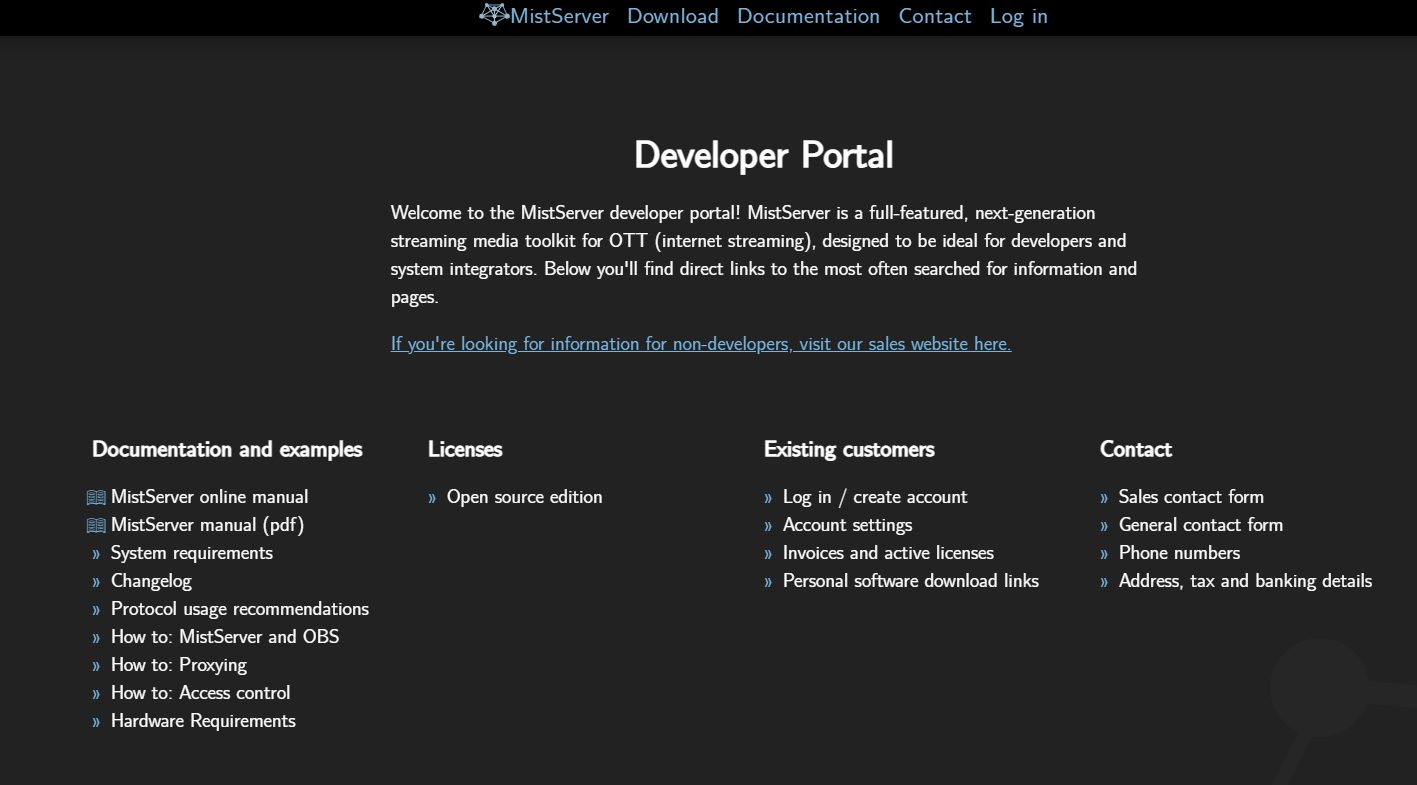View Invoices and active licenses
Screen dimensions: 1417x785
point(887,553)
